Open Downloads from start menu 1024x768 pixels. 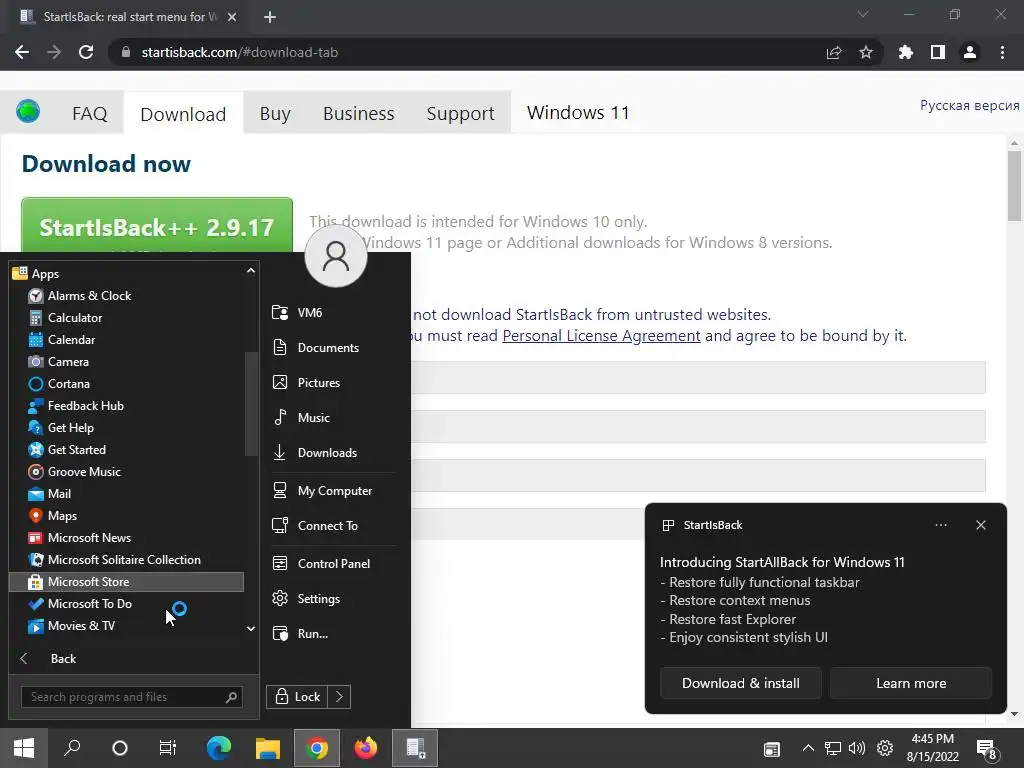click(x=315, y=453)
